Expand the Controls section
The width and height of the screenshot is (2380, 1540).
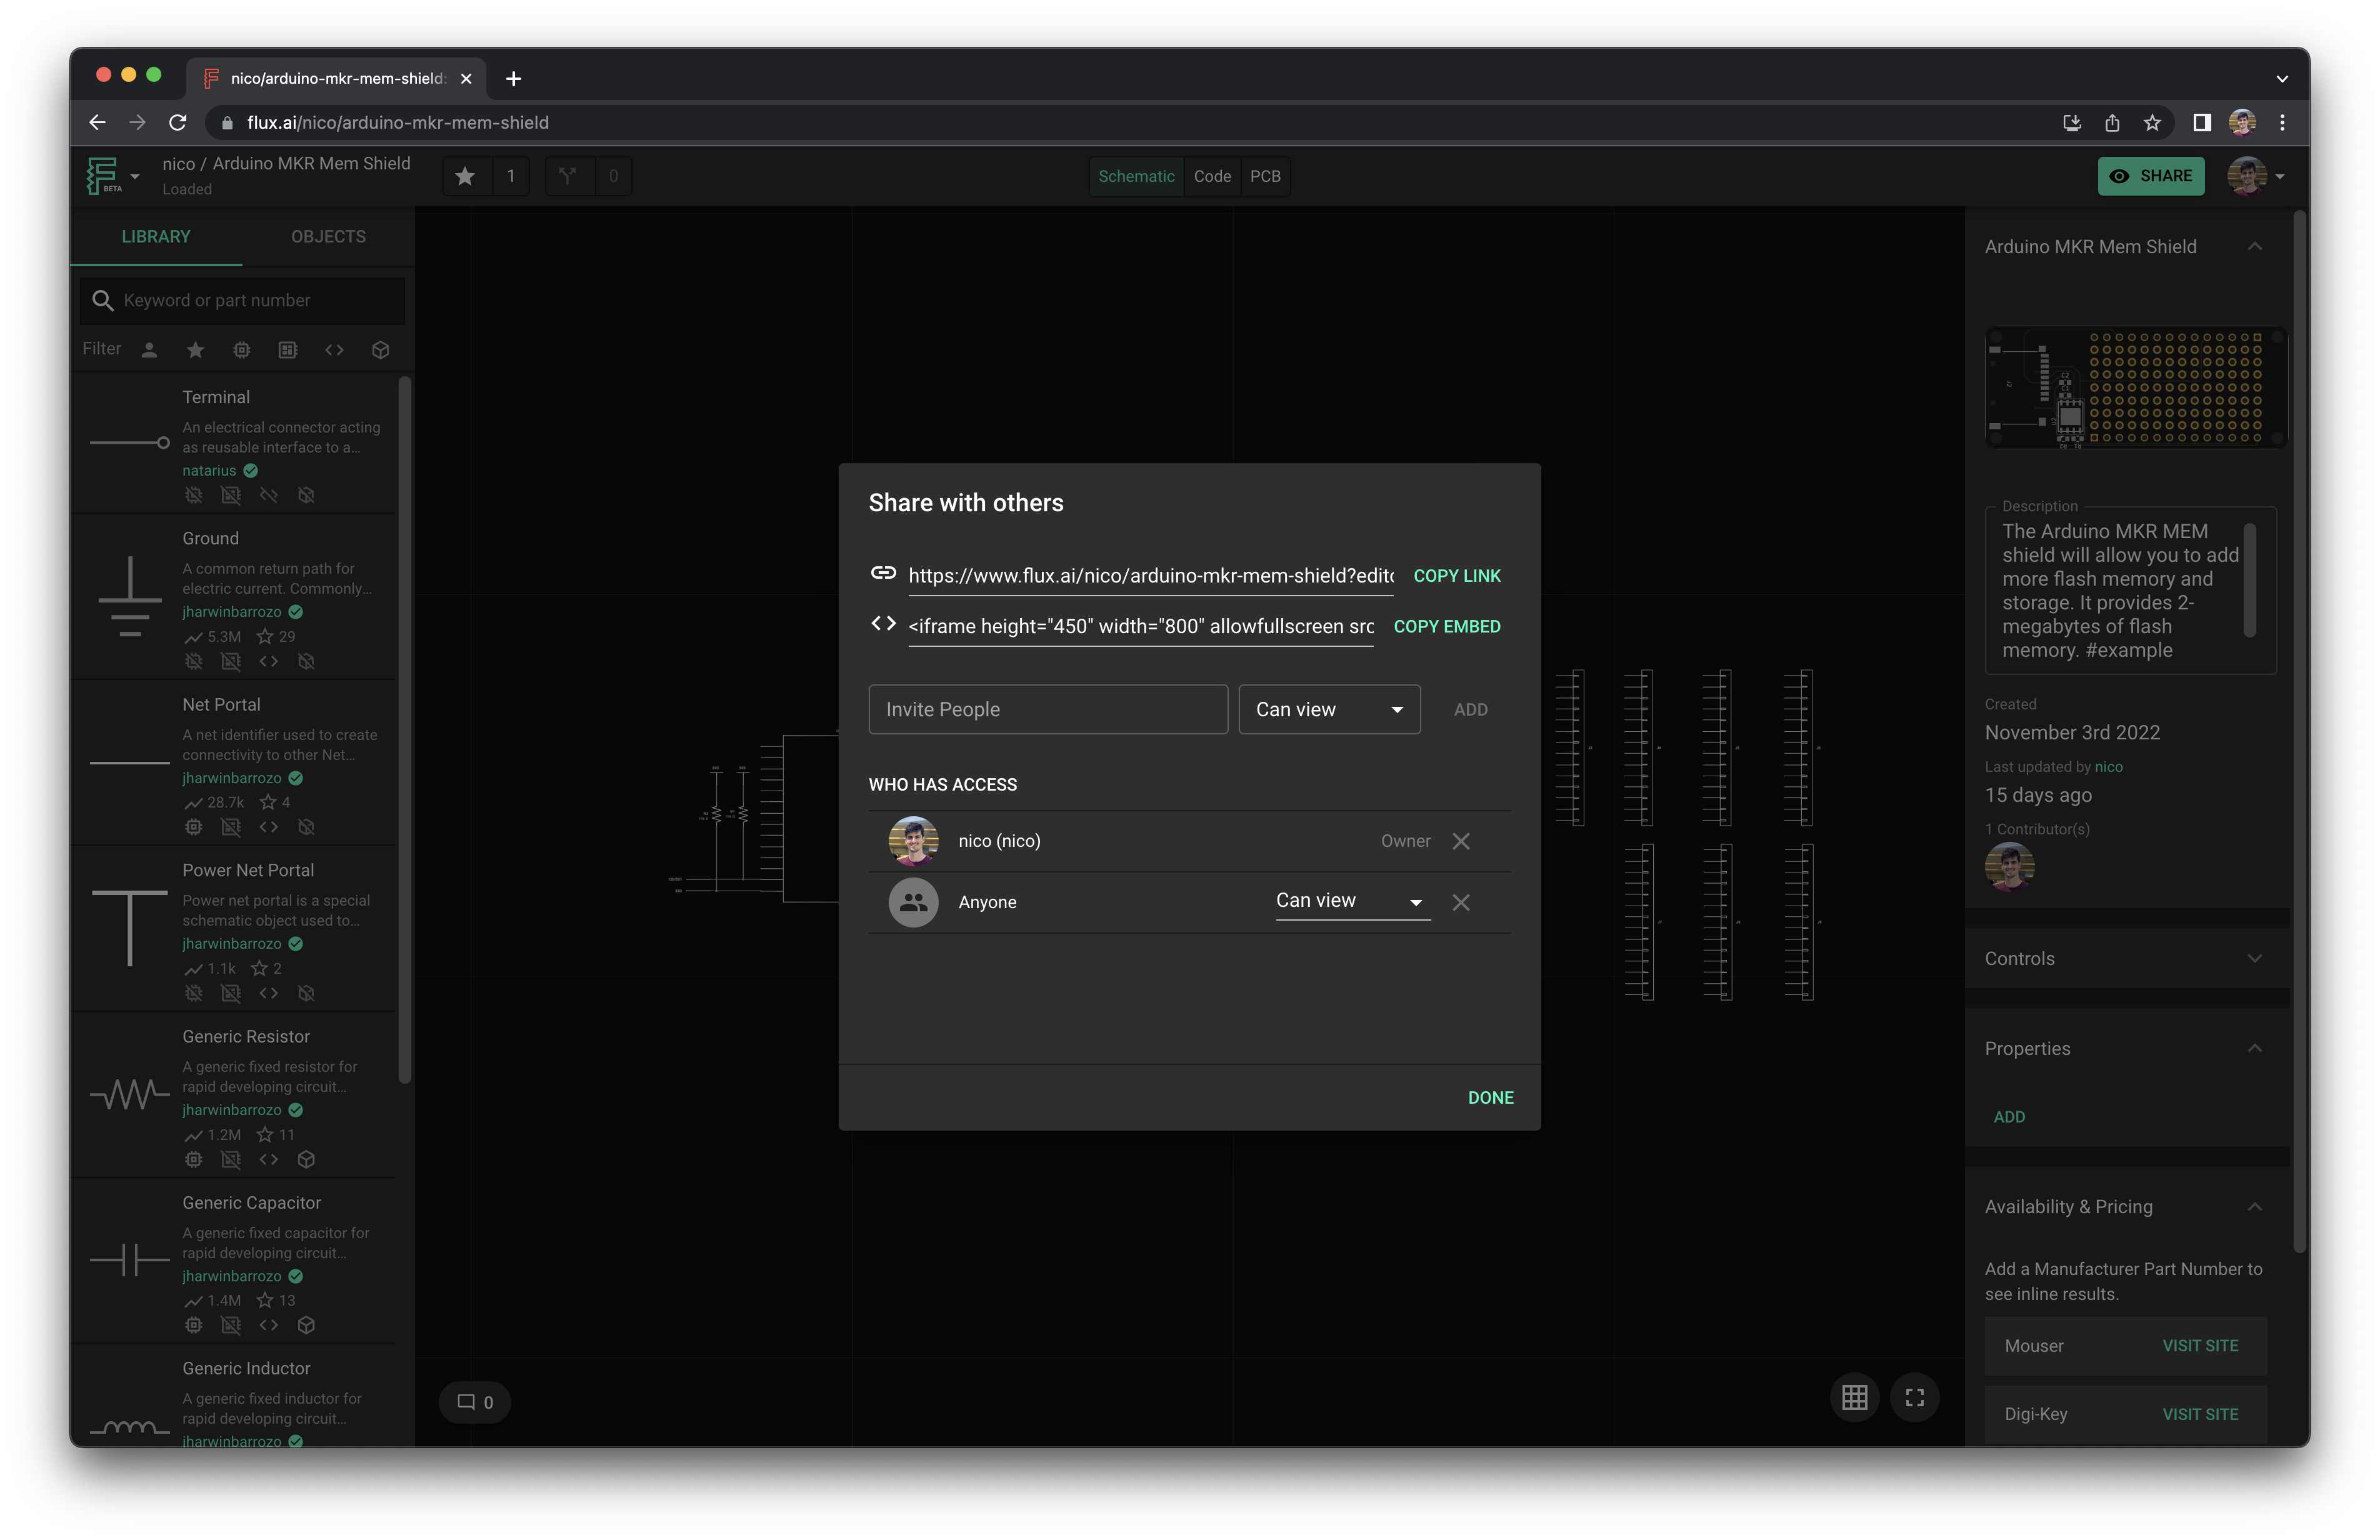click(2254, 958)
